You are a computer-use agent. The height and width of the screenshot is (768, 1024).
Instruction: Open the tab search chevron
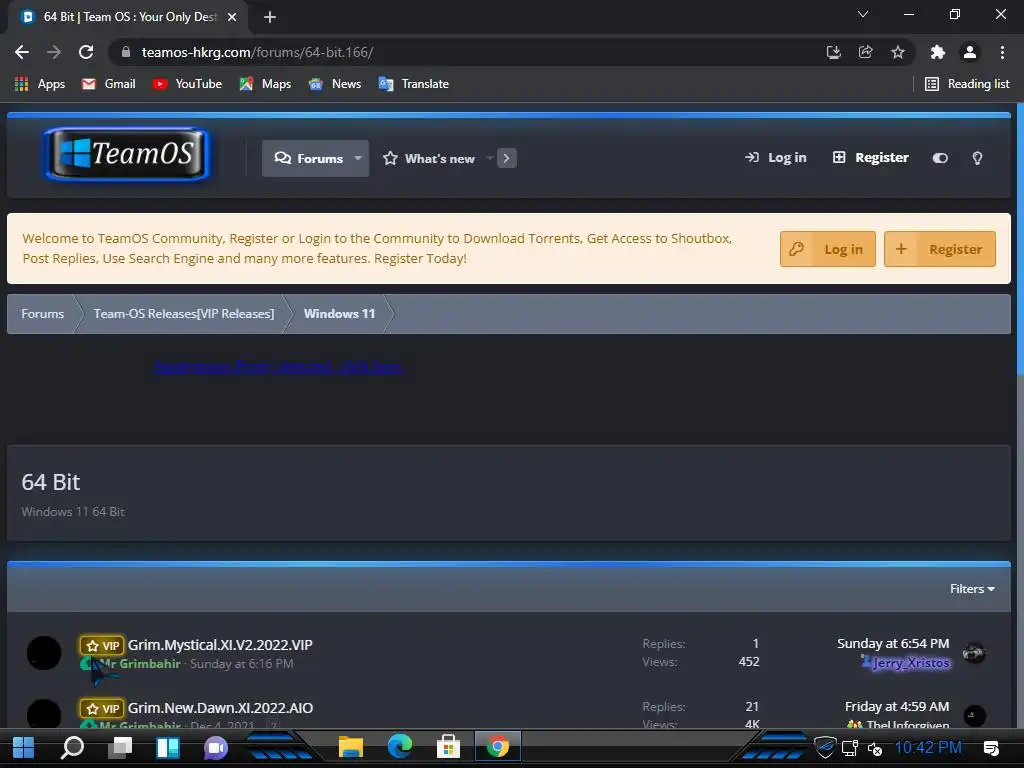[x=863, y=14]
